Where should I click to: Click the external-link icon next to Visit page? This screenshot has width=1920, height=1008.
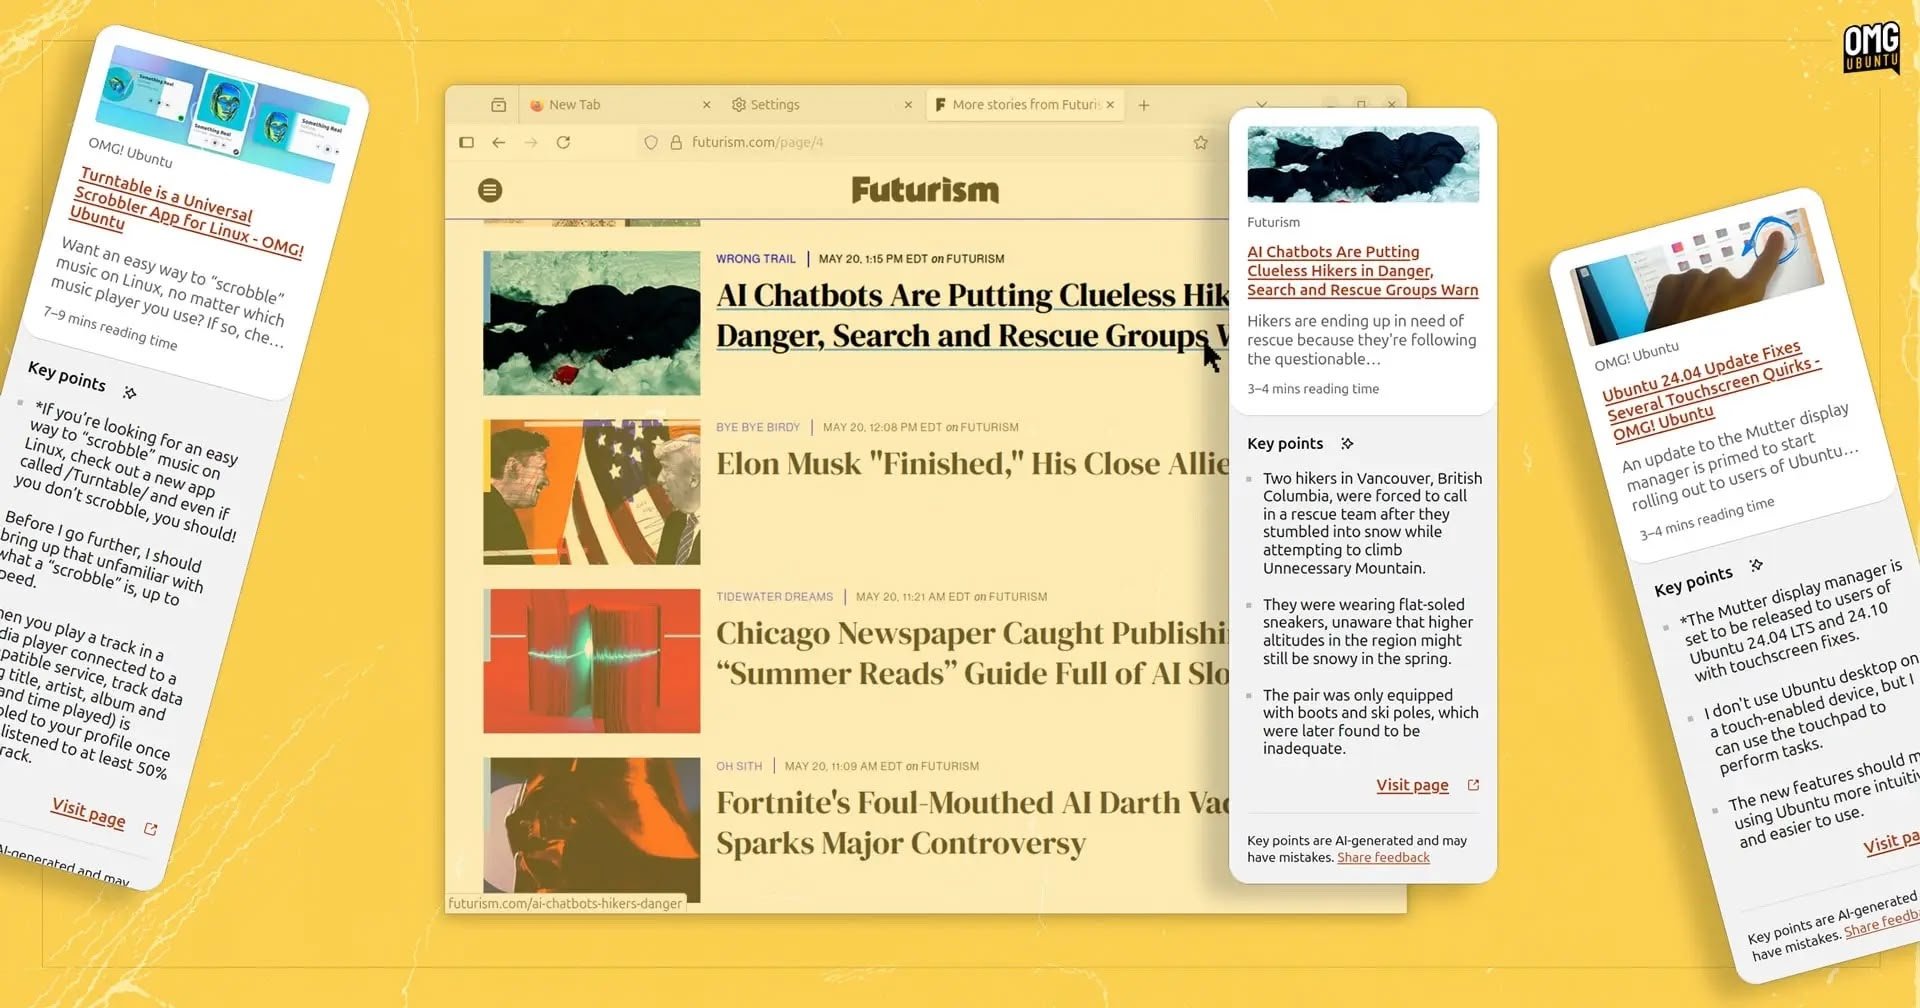pyautogui.click(x=1473, y=784)
